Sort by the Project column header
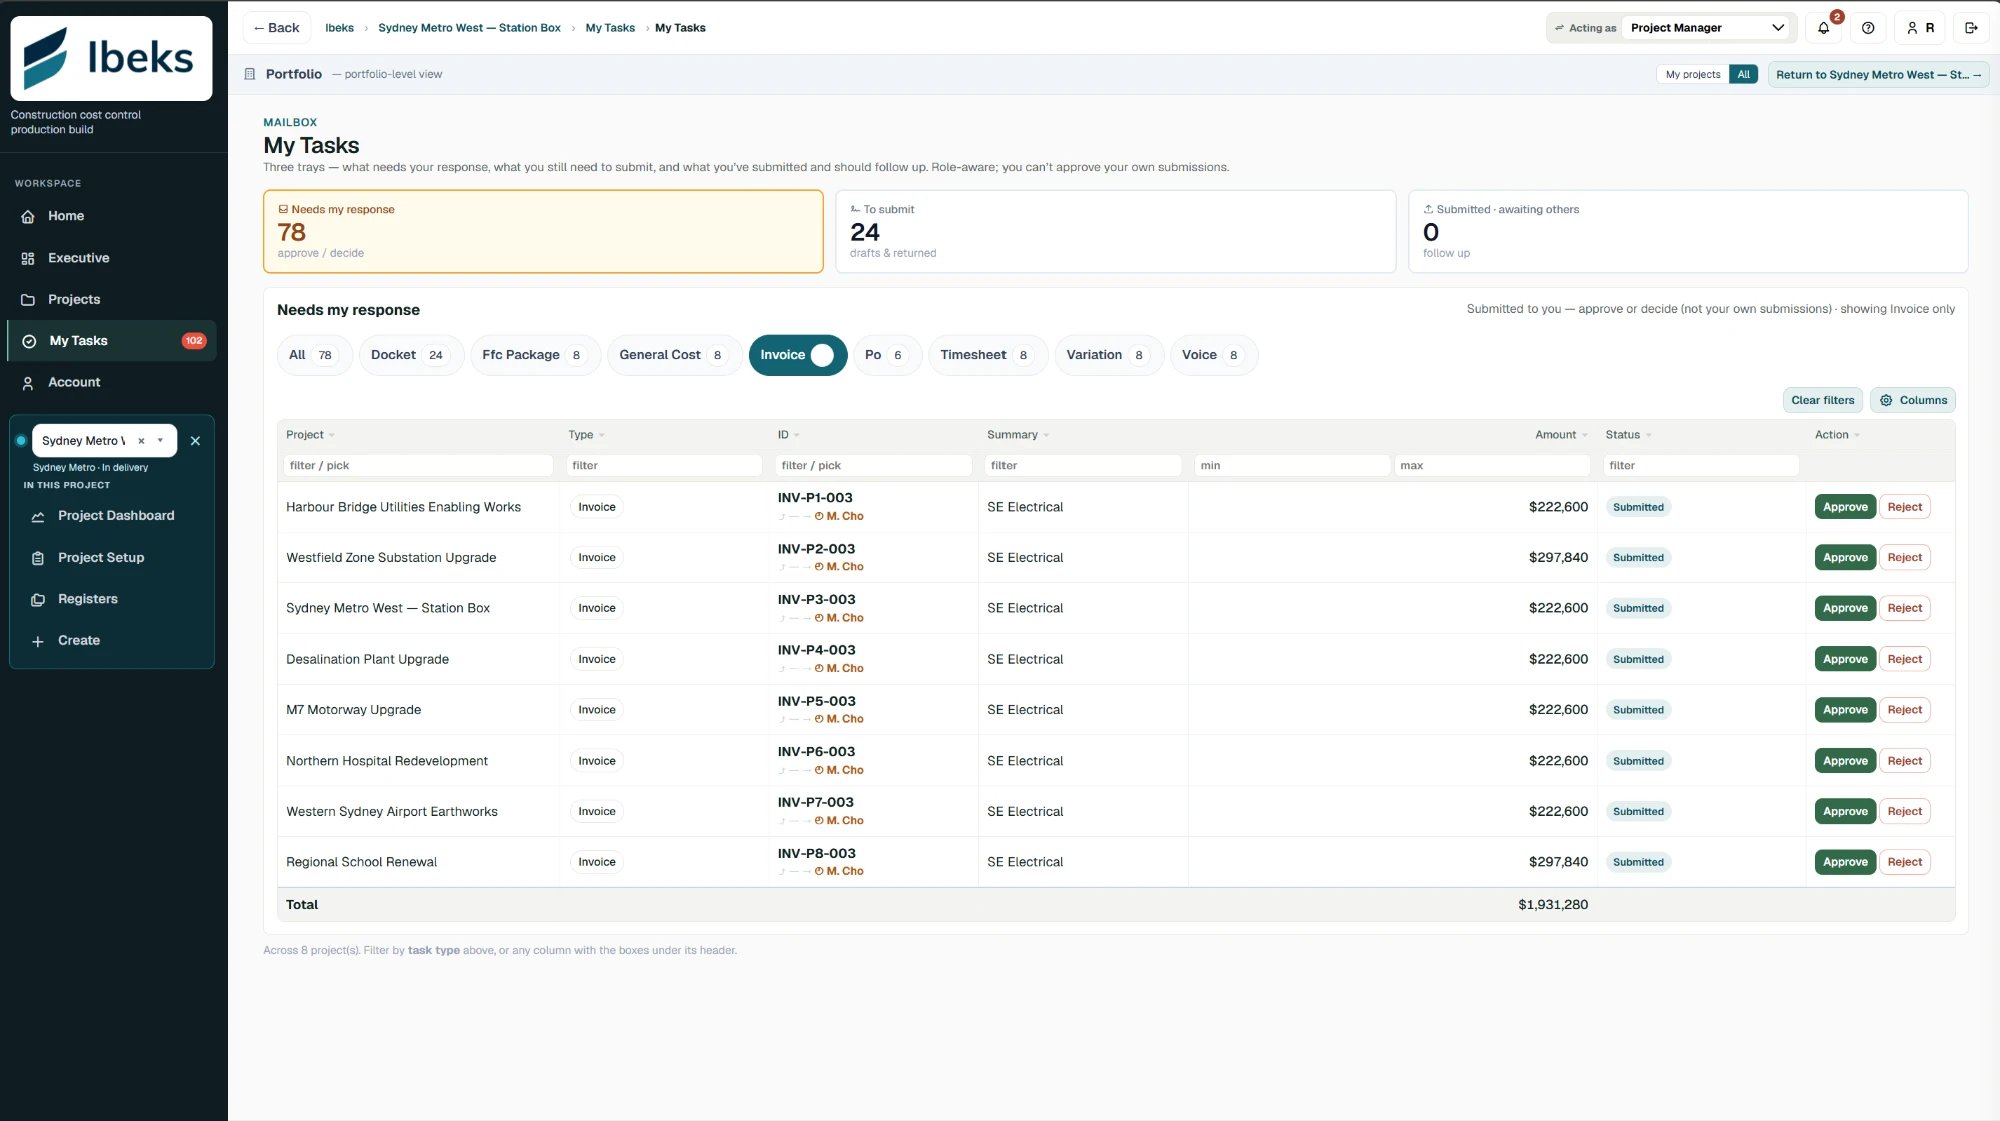This screenshot has width=2000, height=1121. point(310,435)
